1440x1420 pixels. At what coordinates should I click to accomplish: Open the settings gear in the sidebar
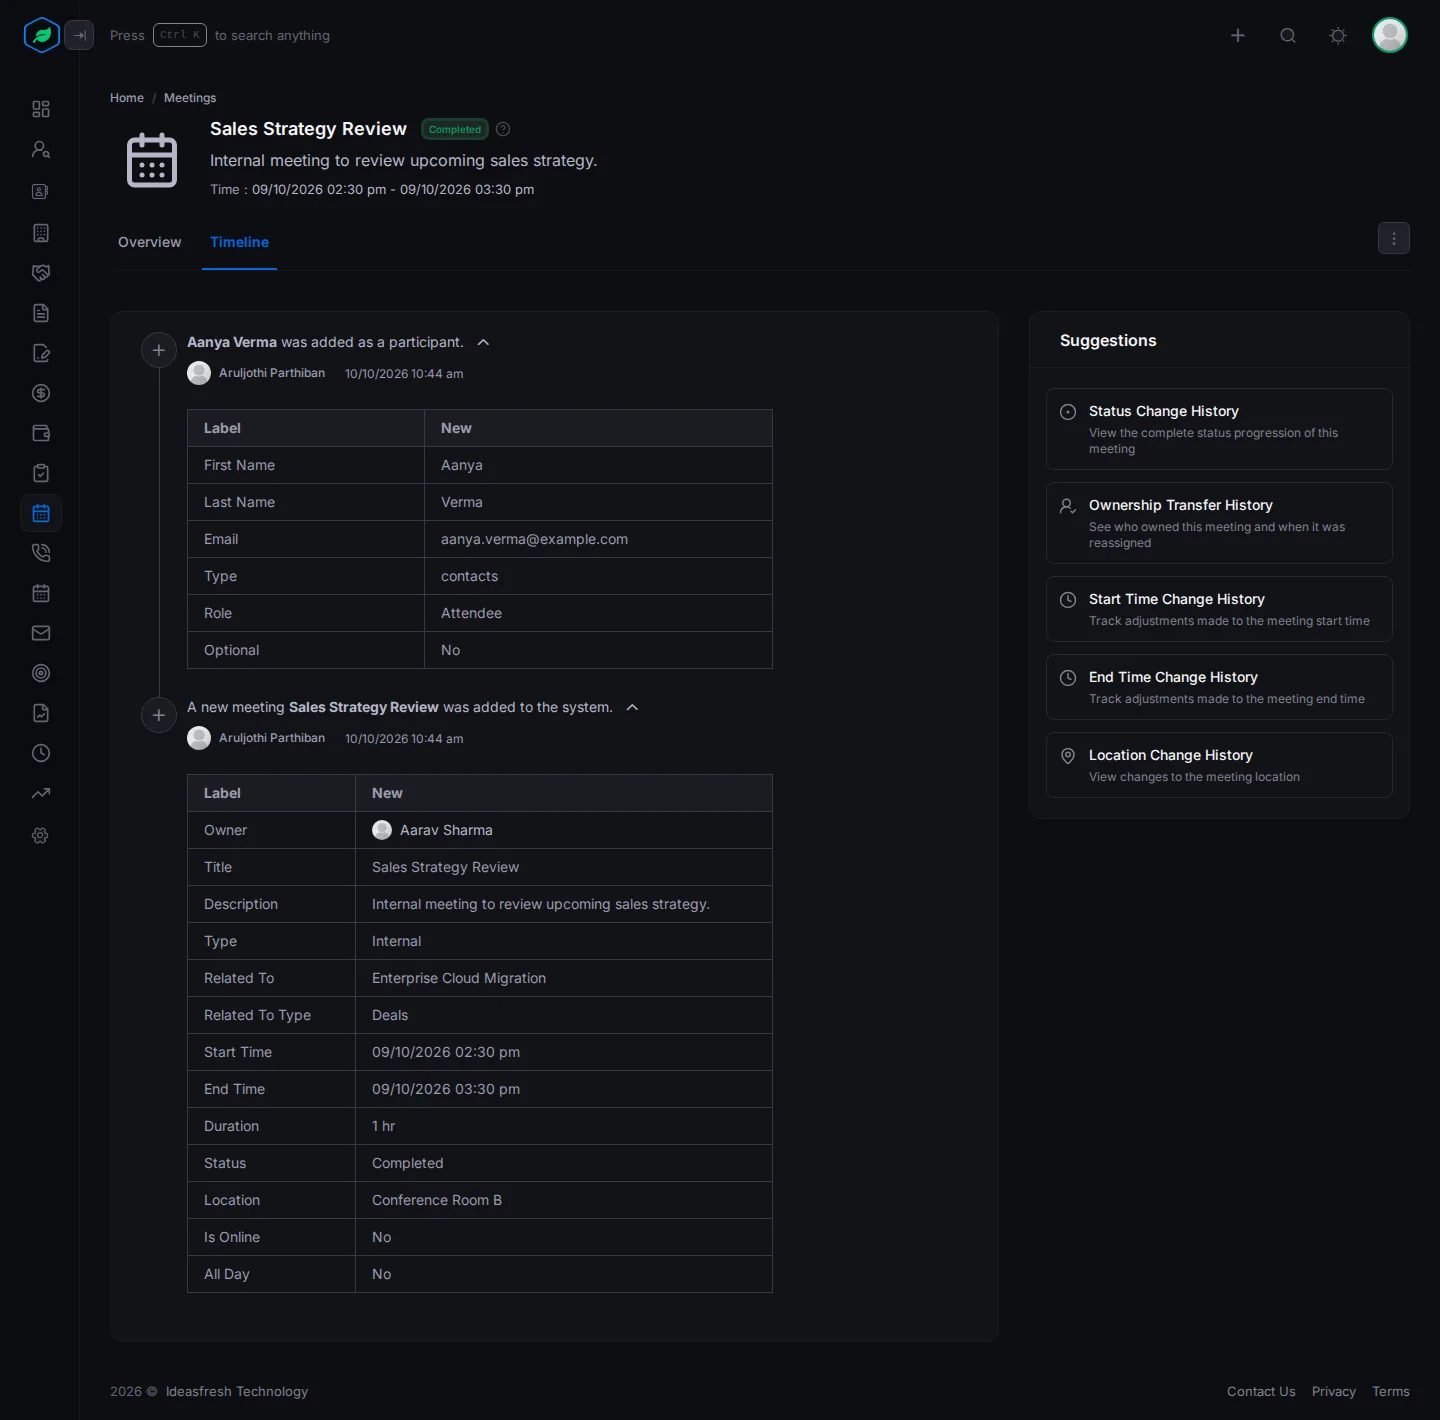[41, 835]
